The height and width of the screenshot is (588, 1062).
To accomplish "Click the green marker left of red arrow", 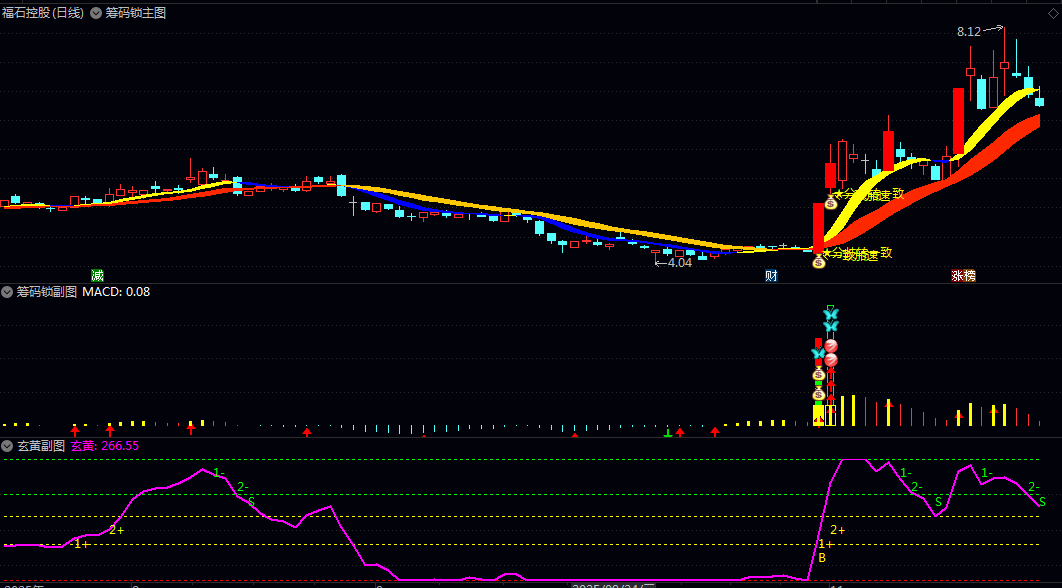I will tap(668, 432).
